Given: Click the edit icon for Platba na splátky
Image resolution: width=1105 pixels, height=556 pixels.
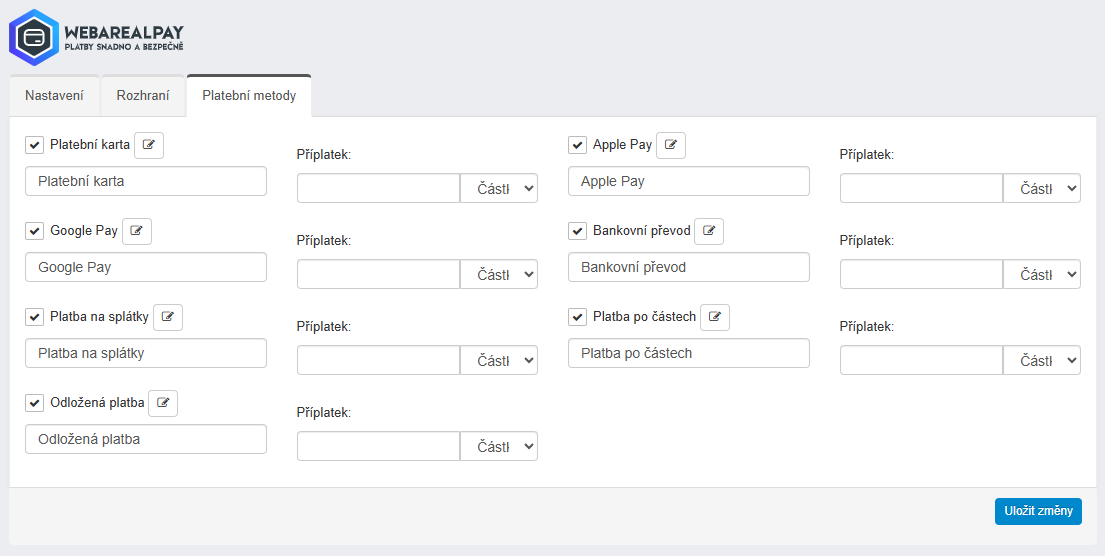Looking at the screenshot, I should coord(168,317).
